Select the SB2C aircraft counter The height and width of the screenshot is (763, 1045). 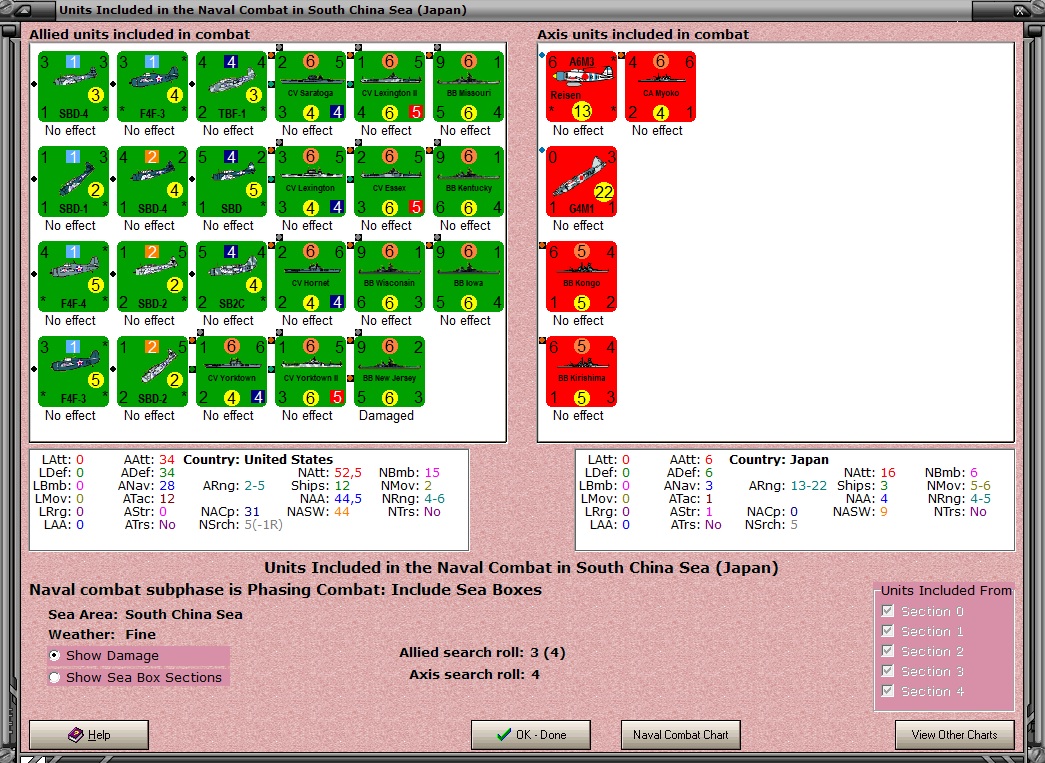pos(231,277)
